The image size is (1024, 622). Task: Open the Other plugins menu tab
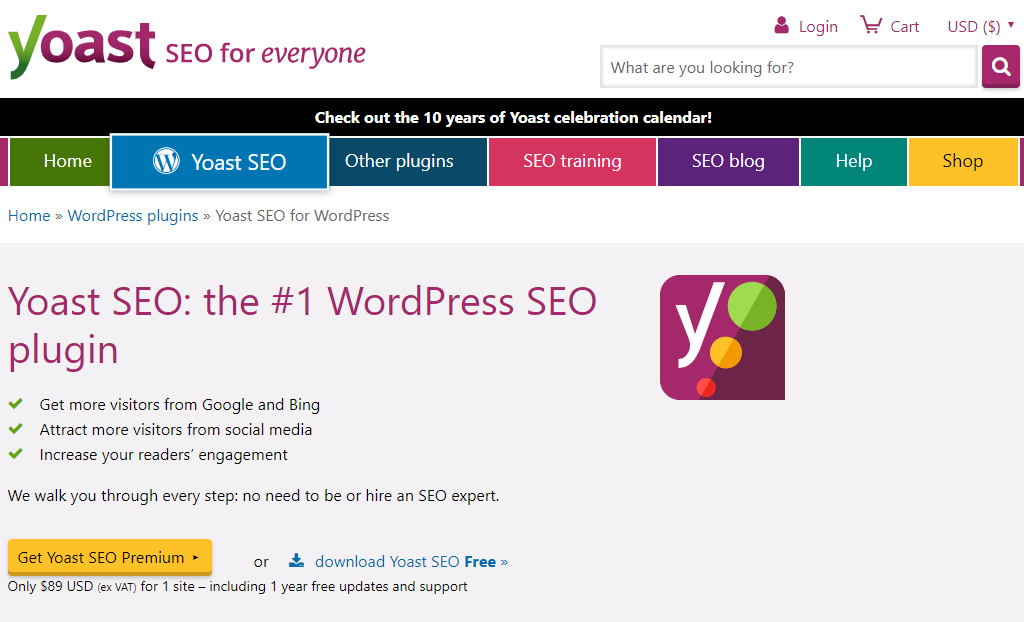click(x=399, y=161)
